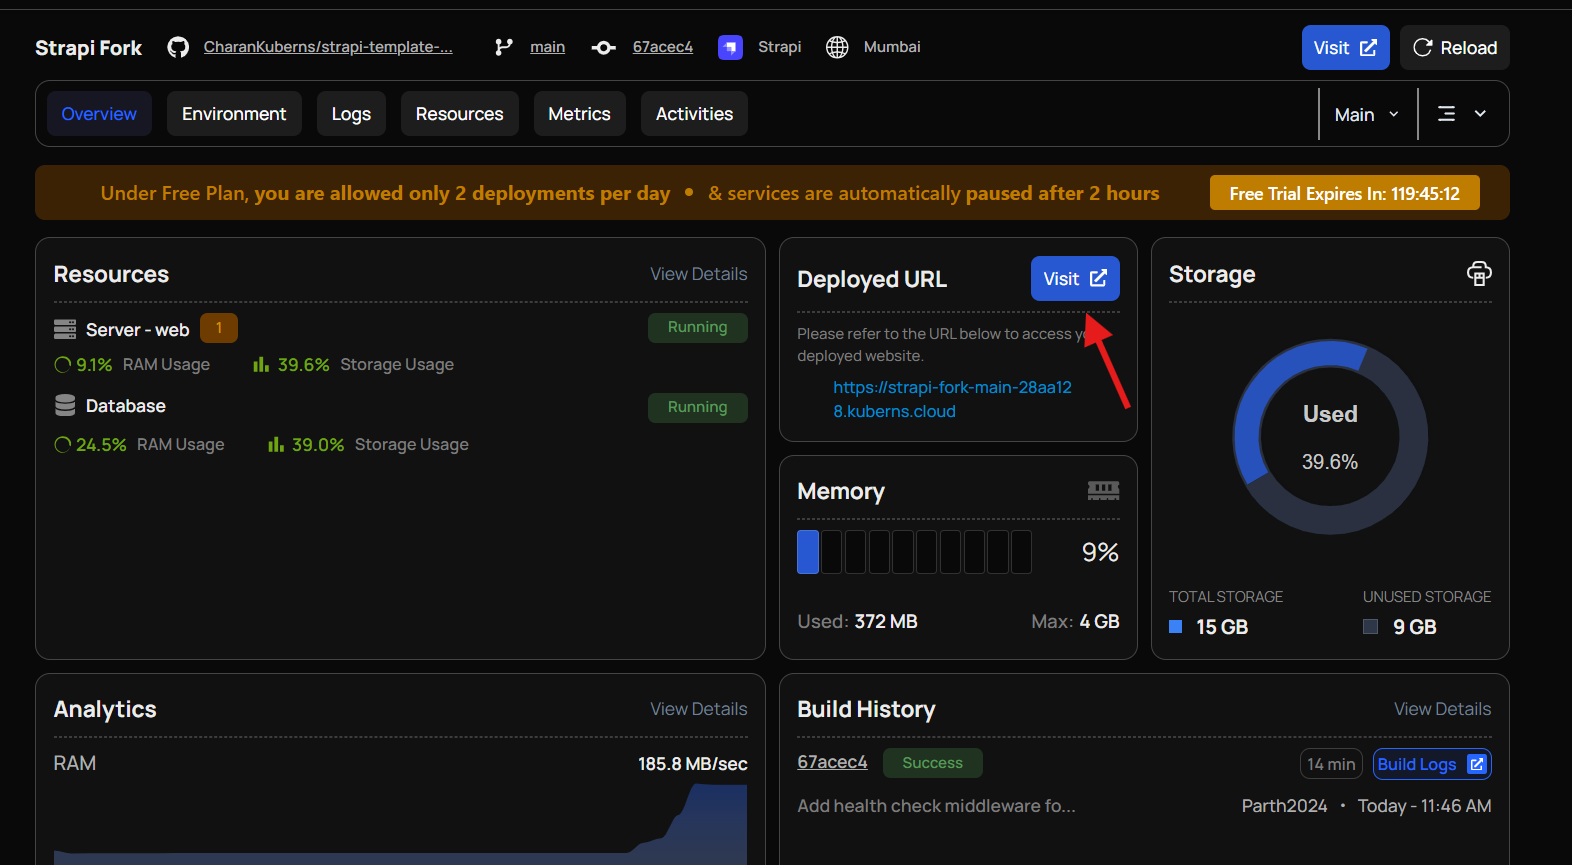This screenshot has width=1572, height=865.
Task: Click the Running status for Server - web
Action: (697, 327)
